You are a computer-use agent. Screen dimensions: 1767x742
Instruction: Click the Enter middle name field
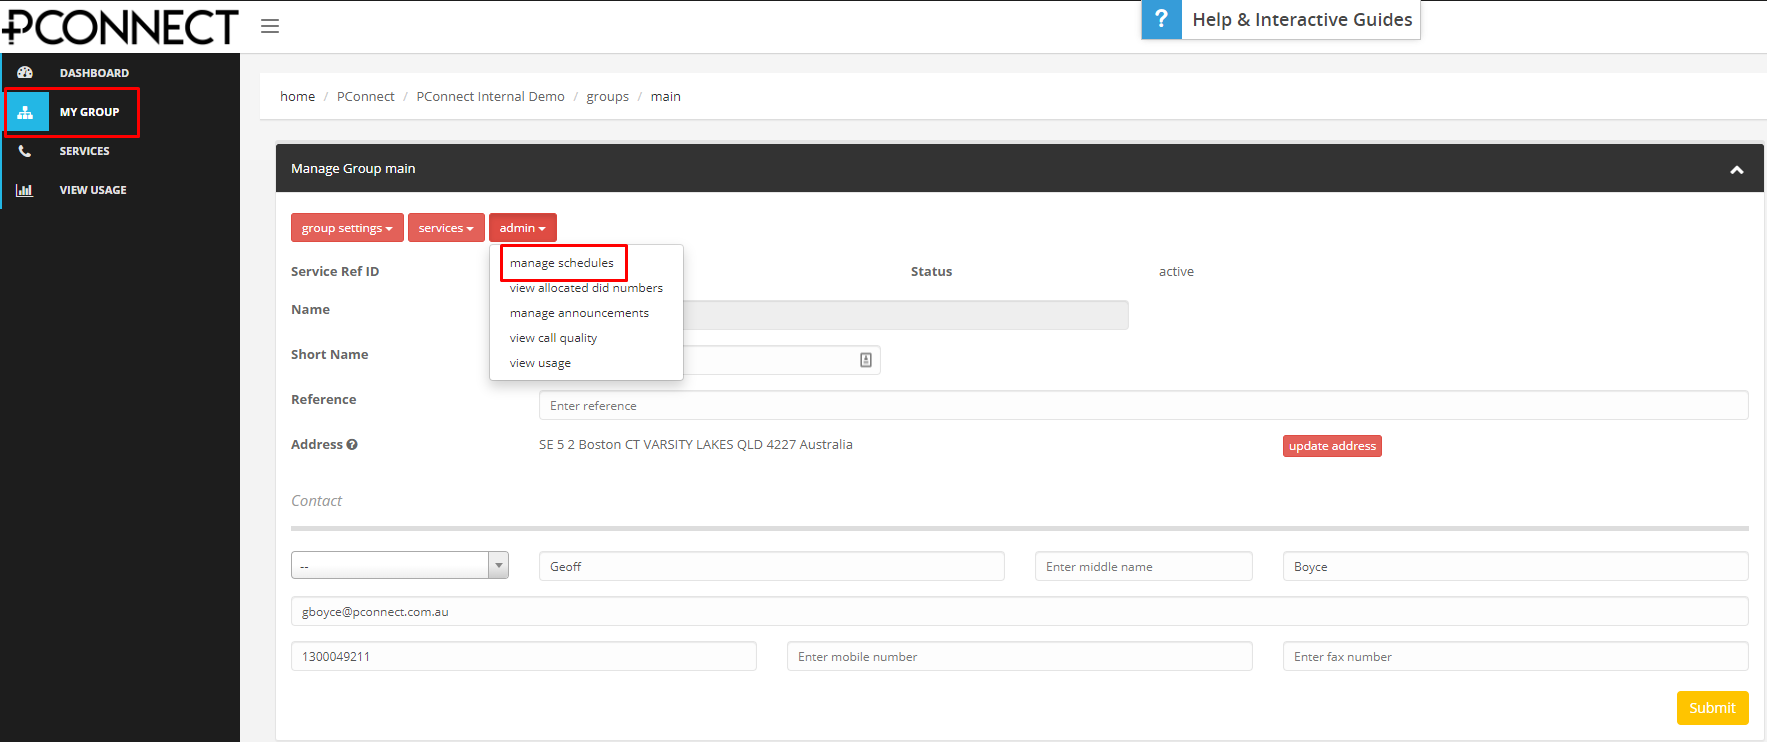1143,566
